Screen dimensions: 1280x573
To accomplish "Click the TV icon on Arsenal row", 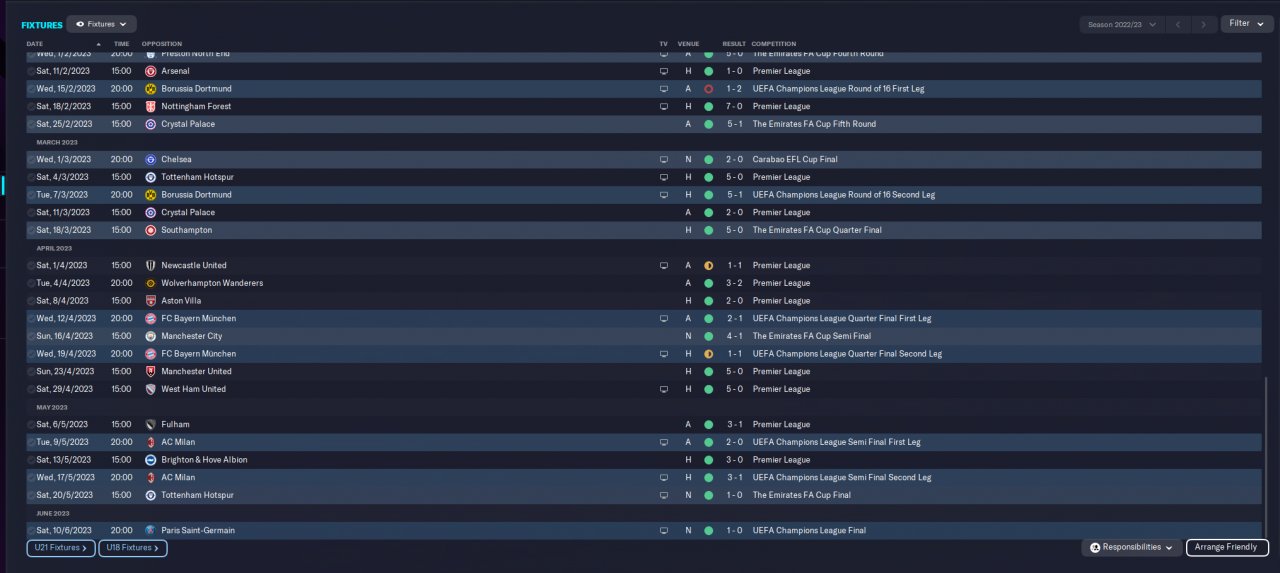I will pos(663,72).
